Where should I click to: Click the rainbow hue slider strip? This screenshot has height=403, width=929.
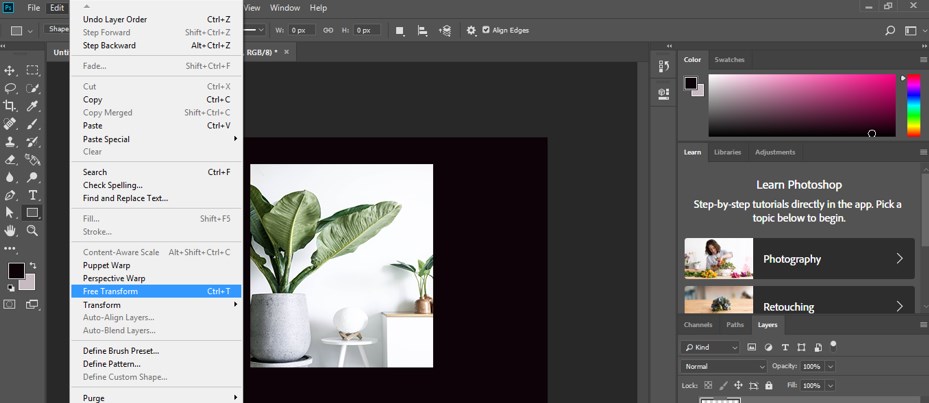(913, 105)
